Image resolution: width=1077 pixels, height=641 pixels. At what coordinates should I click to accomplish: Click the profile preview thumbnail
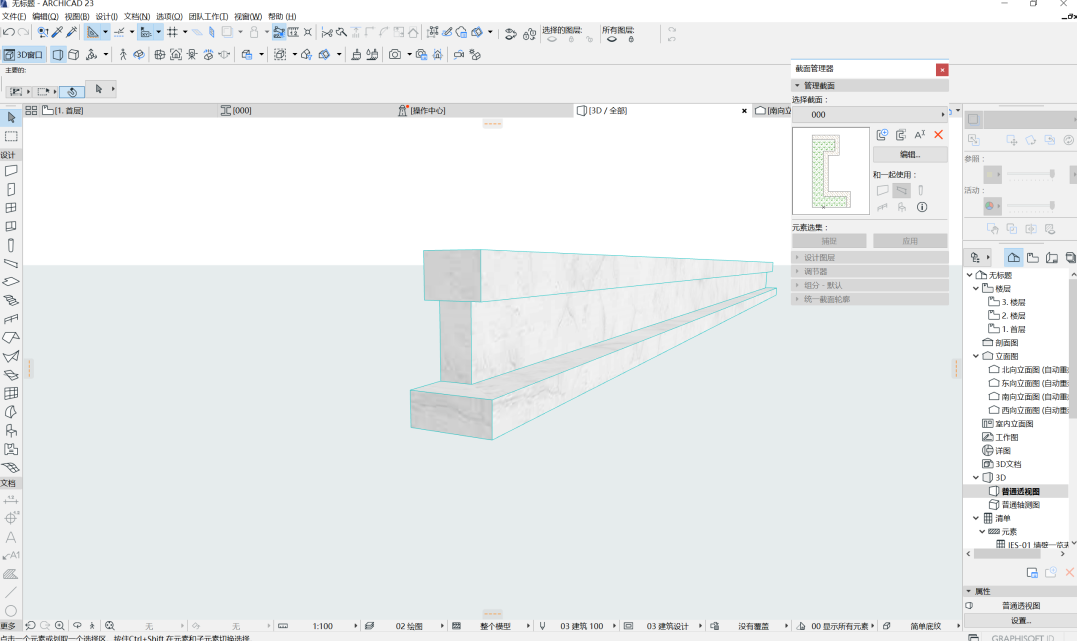coord(830,171)
